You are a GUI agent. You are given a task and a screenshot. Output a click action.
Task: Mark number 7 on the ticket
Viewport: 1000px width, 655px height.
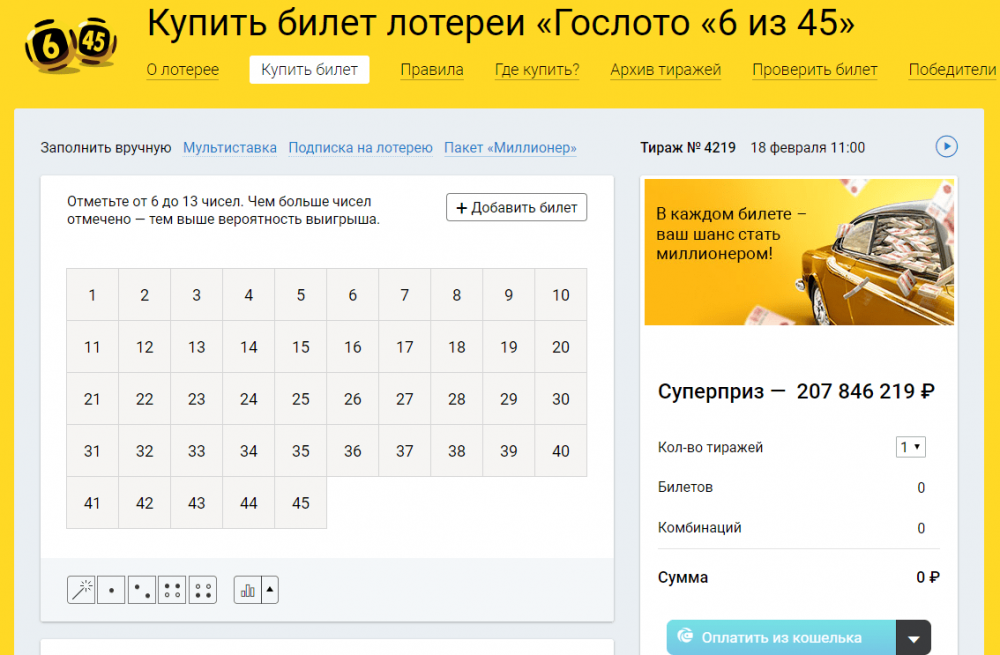tap(404, 295)
